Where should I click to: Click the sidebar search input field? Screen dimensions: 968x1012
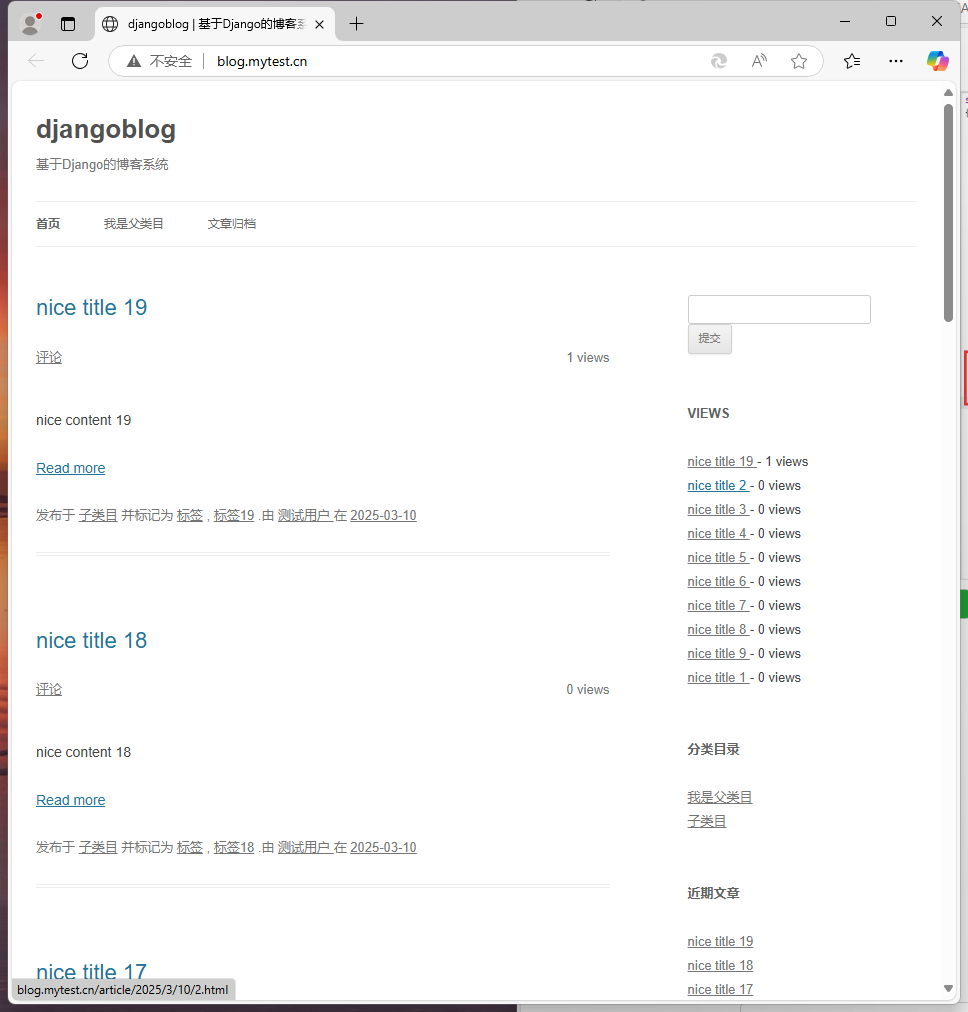click(779, 310)
